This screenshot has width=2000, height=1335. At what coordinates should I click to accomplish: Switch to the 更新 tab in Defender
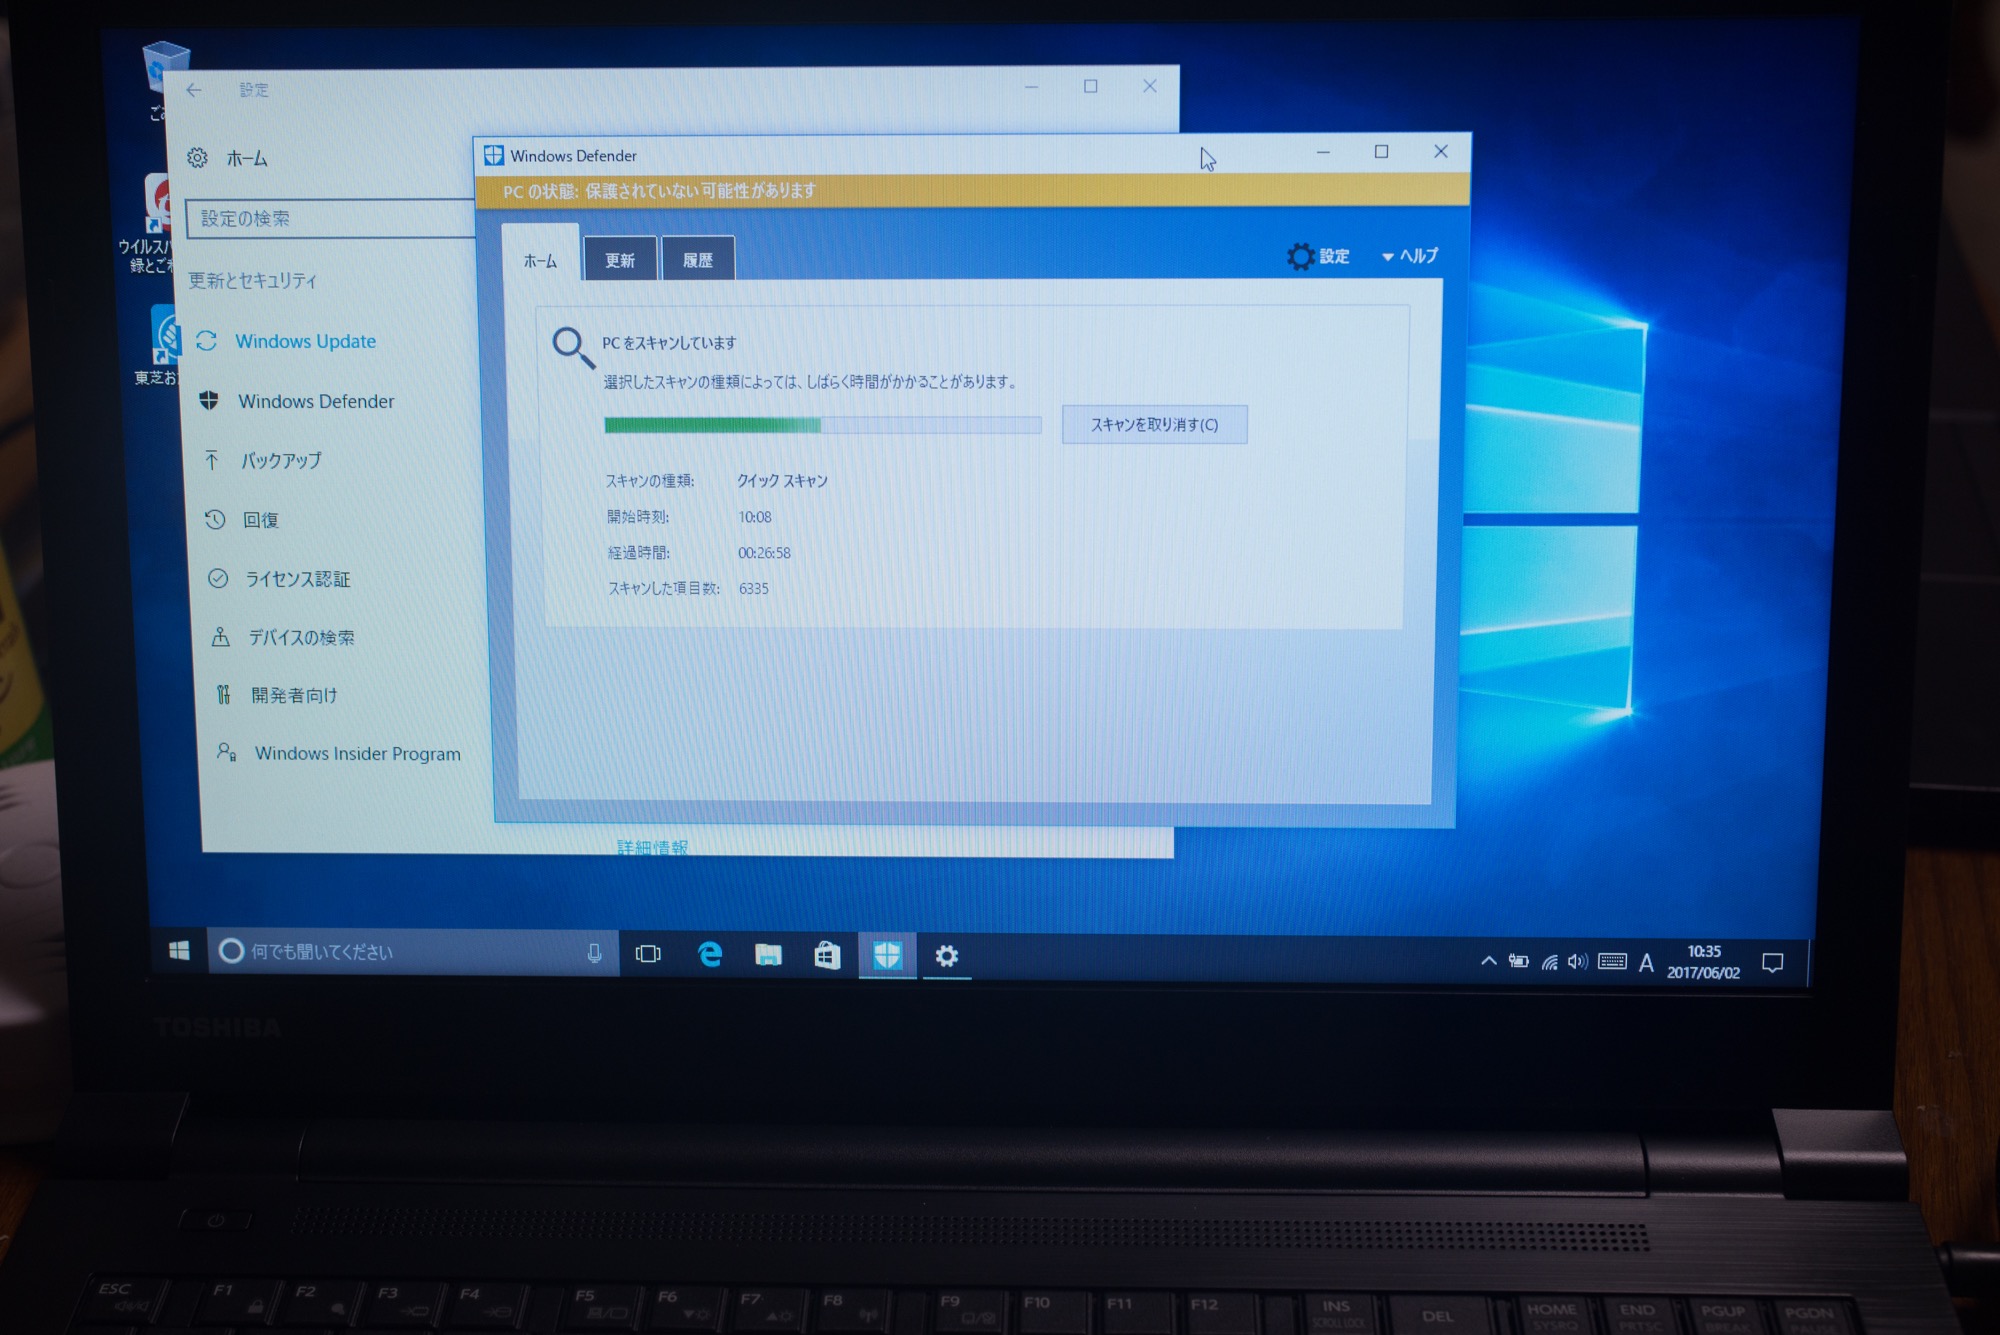(620, 259)
